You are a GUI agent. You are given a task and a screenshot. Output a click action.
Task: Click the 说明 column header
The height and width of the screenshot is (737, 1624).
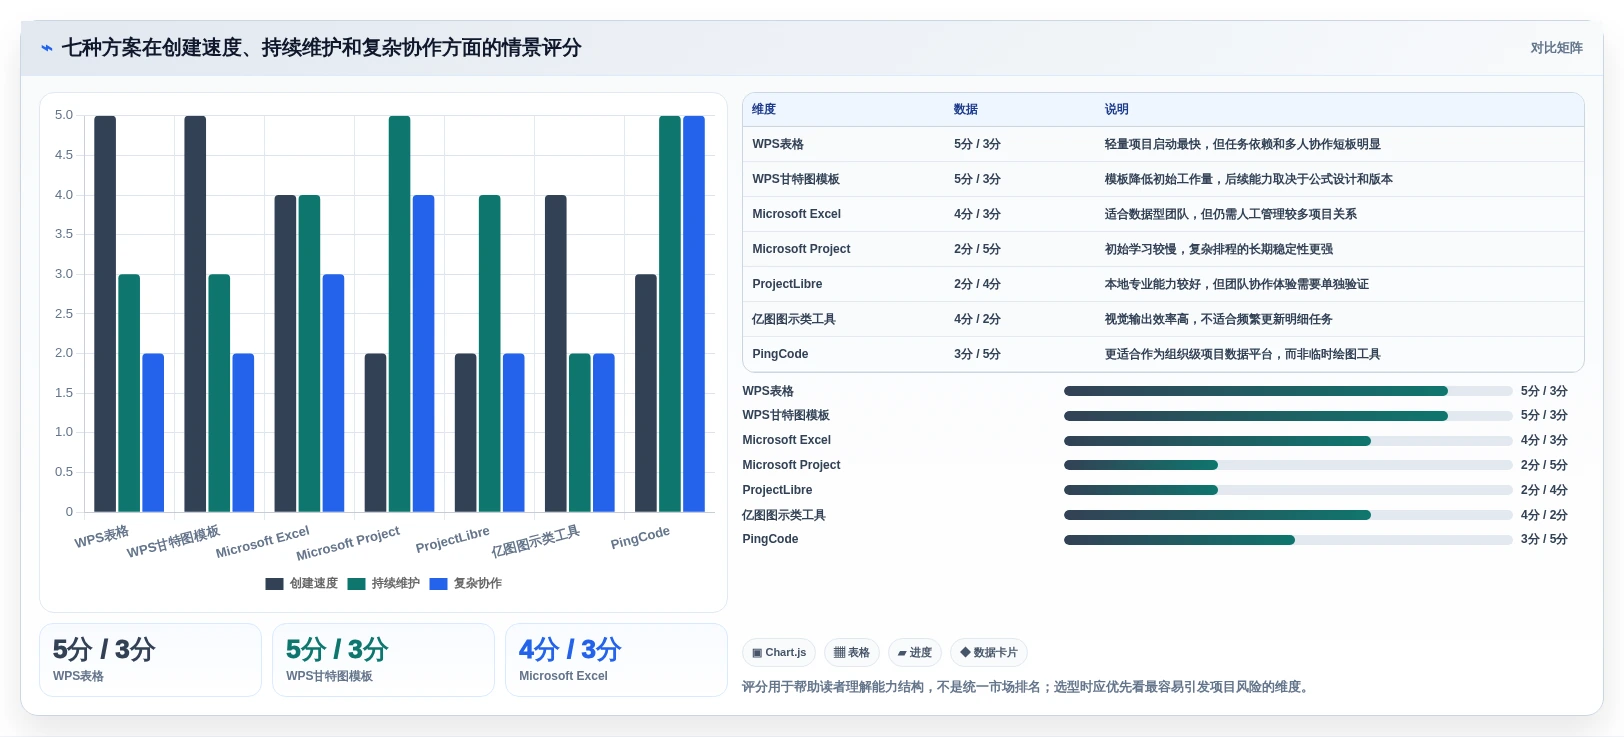[1117, 109]
